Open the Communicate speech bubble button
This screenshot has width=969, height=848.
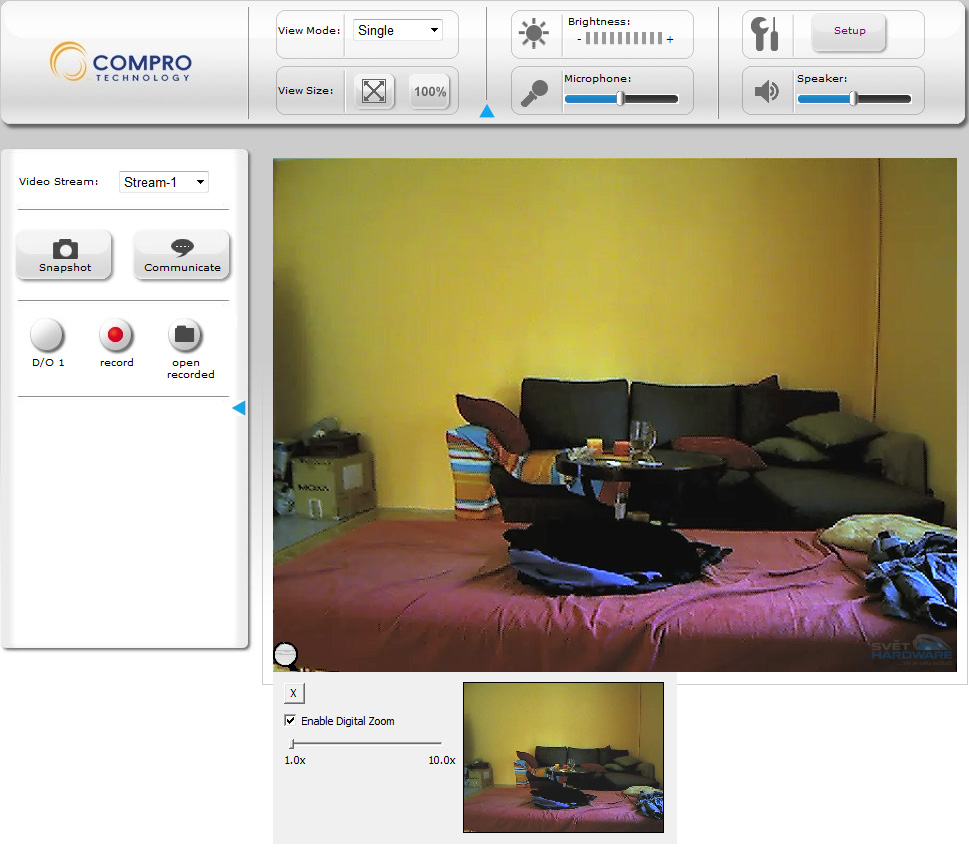[182, 255]
